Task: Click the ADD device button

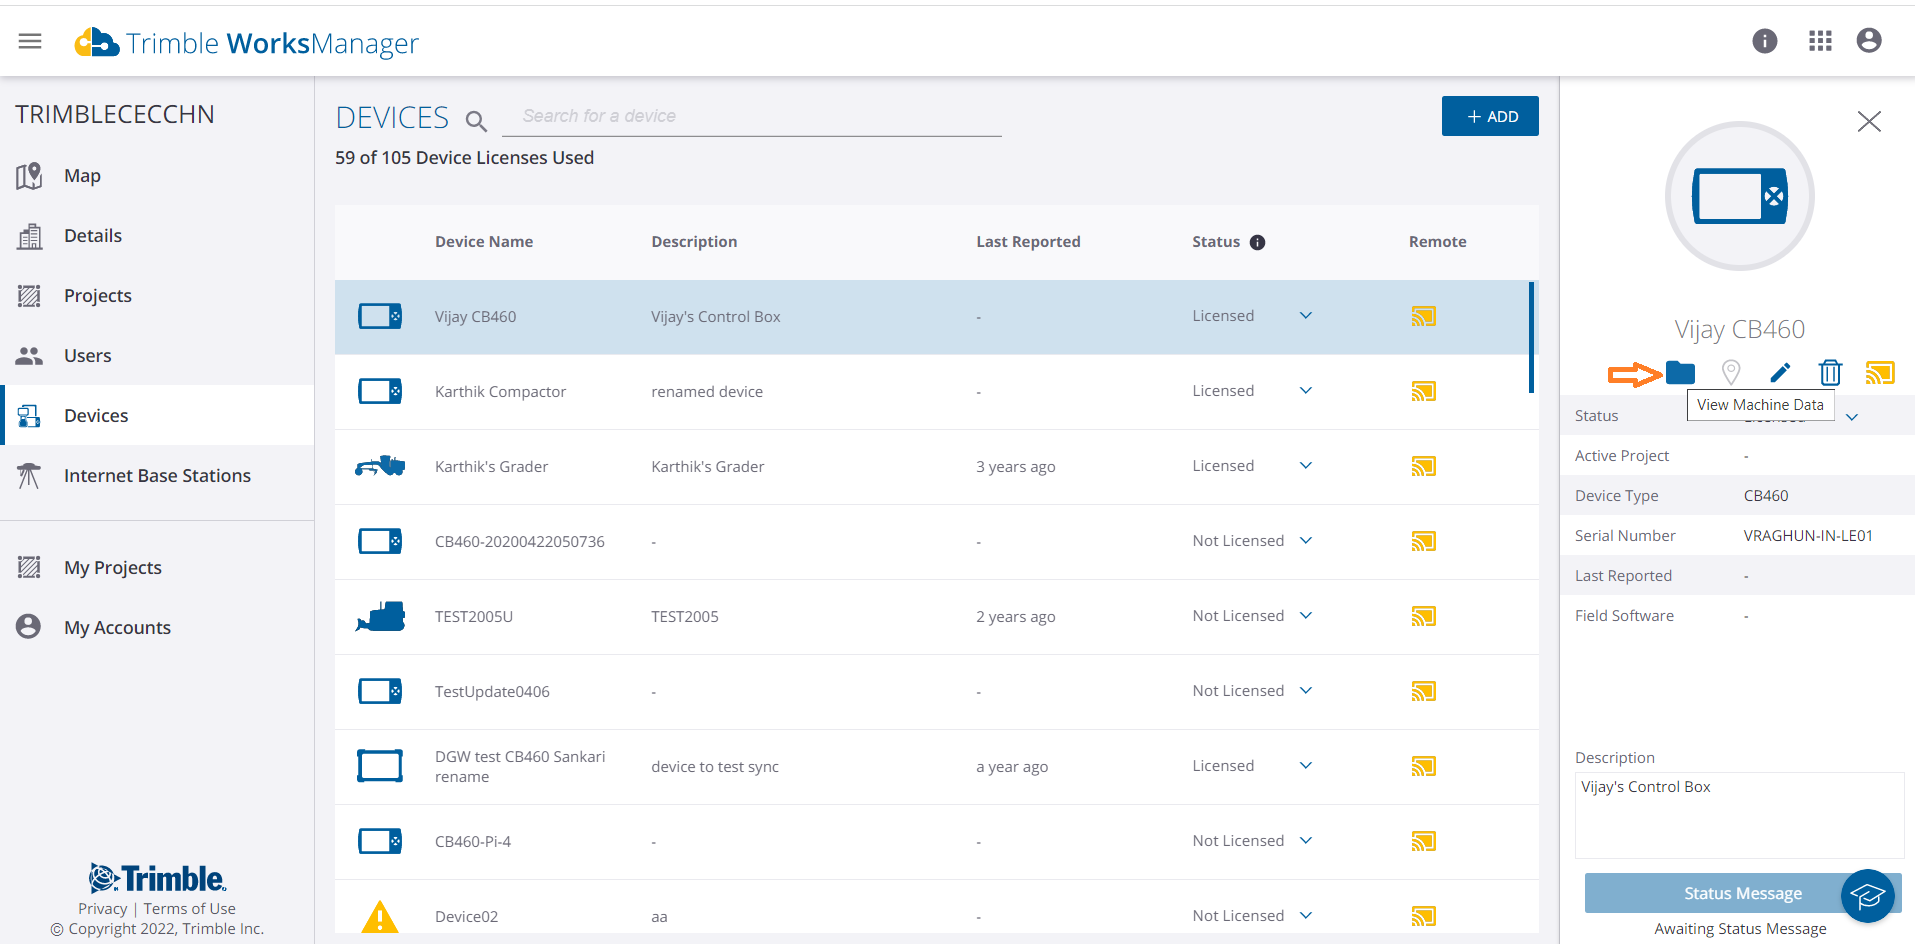Action: click(x=1489, y=116)
